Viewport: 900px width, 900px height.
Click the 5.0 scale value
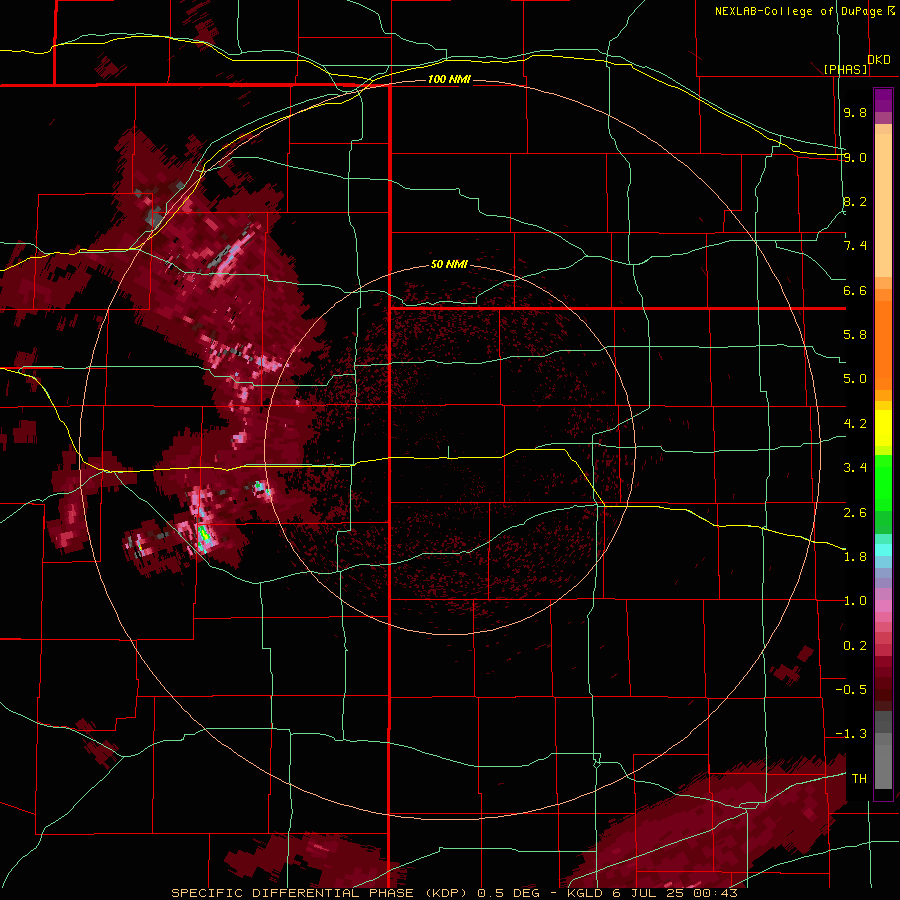click(855, 379)
